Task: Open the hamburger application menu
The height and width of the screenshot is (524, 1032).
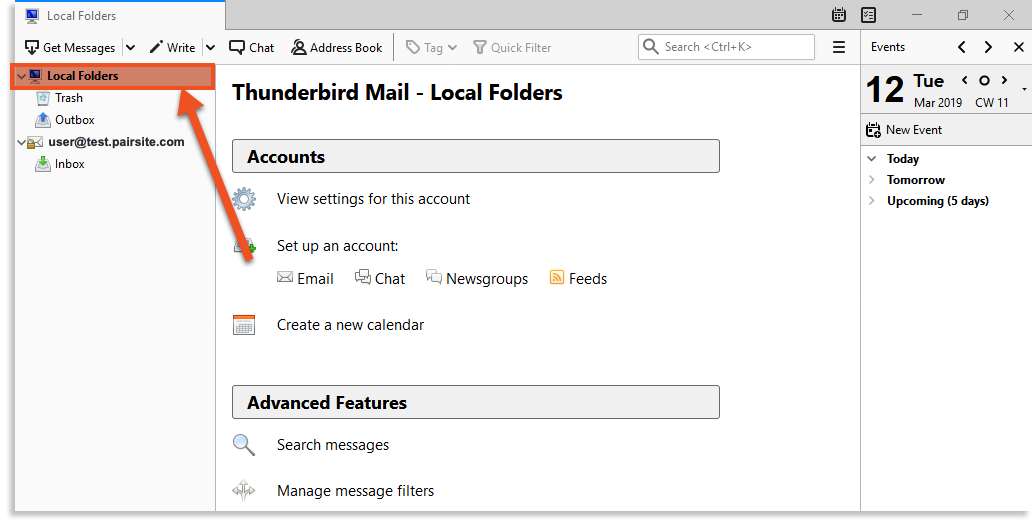Action: click(x=838, y=47)
